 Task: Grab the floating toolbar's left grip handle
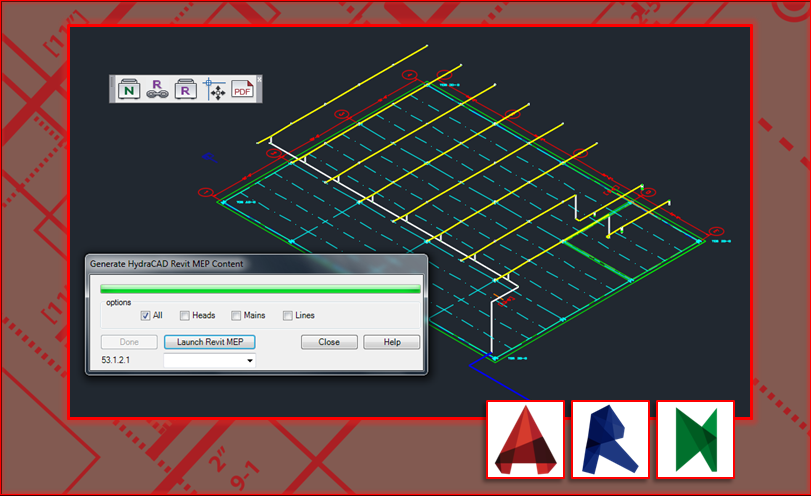click(113, 89)
